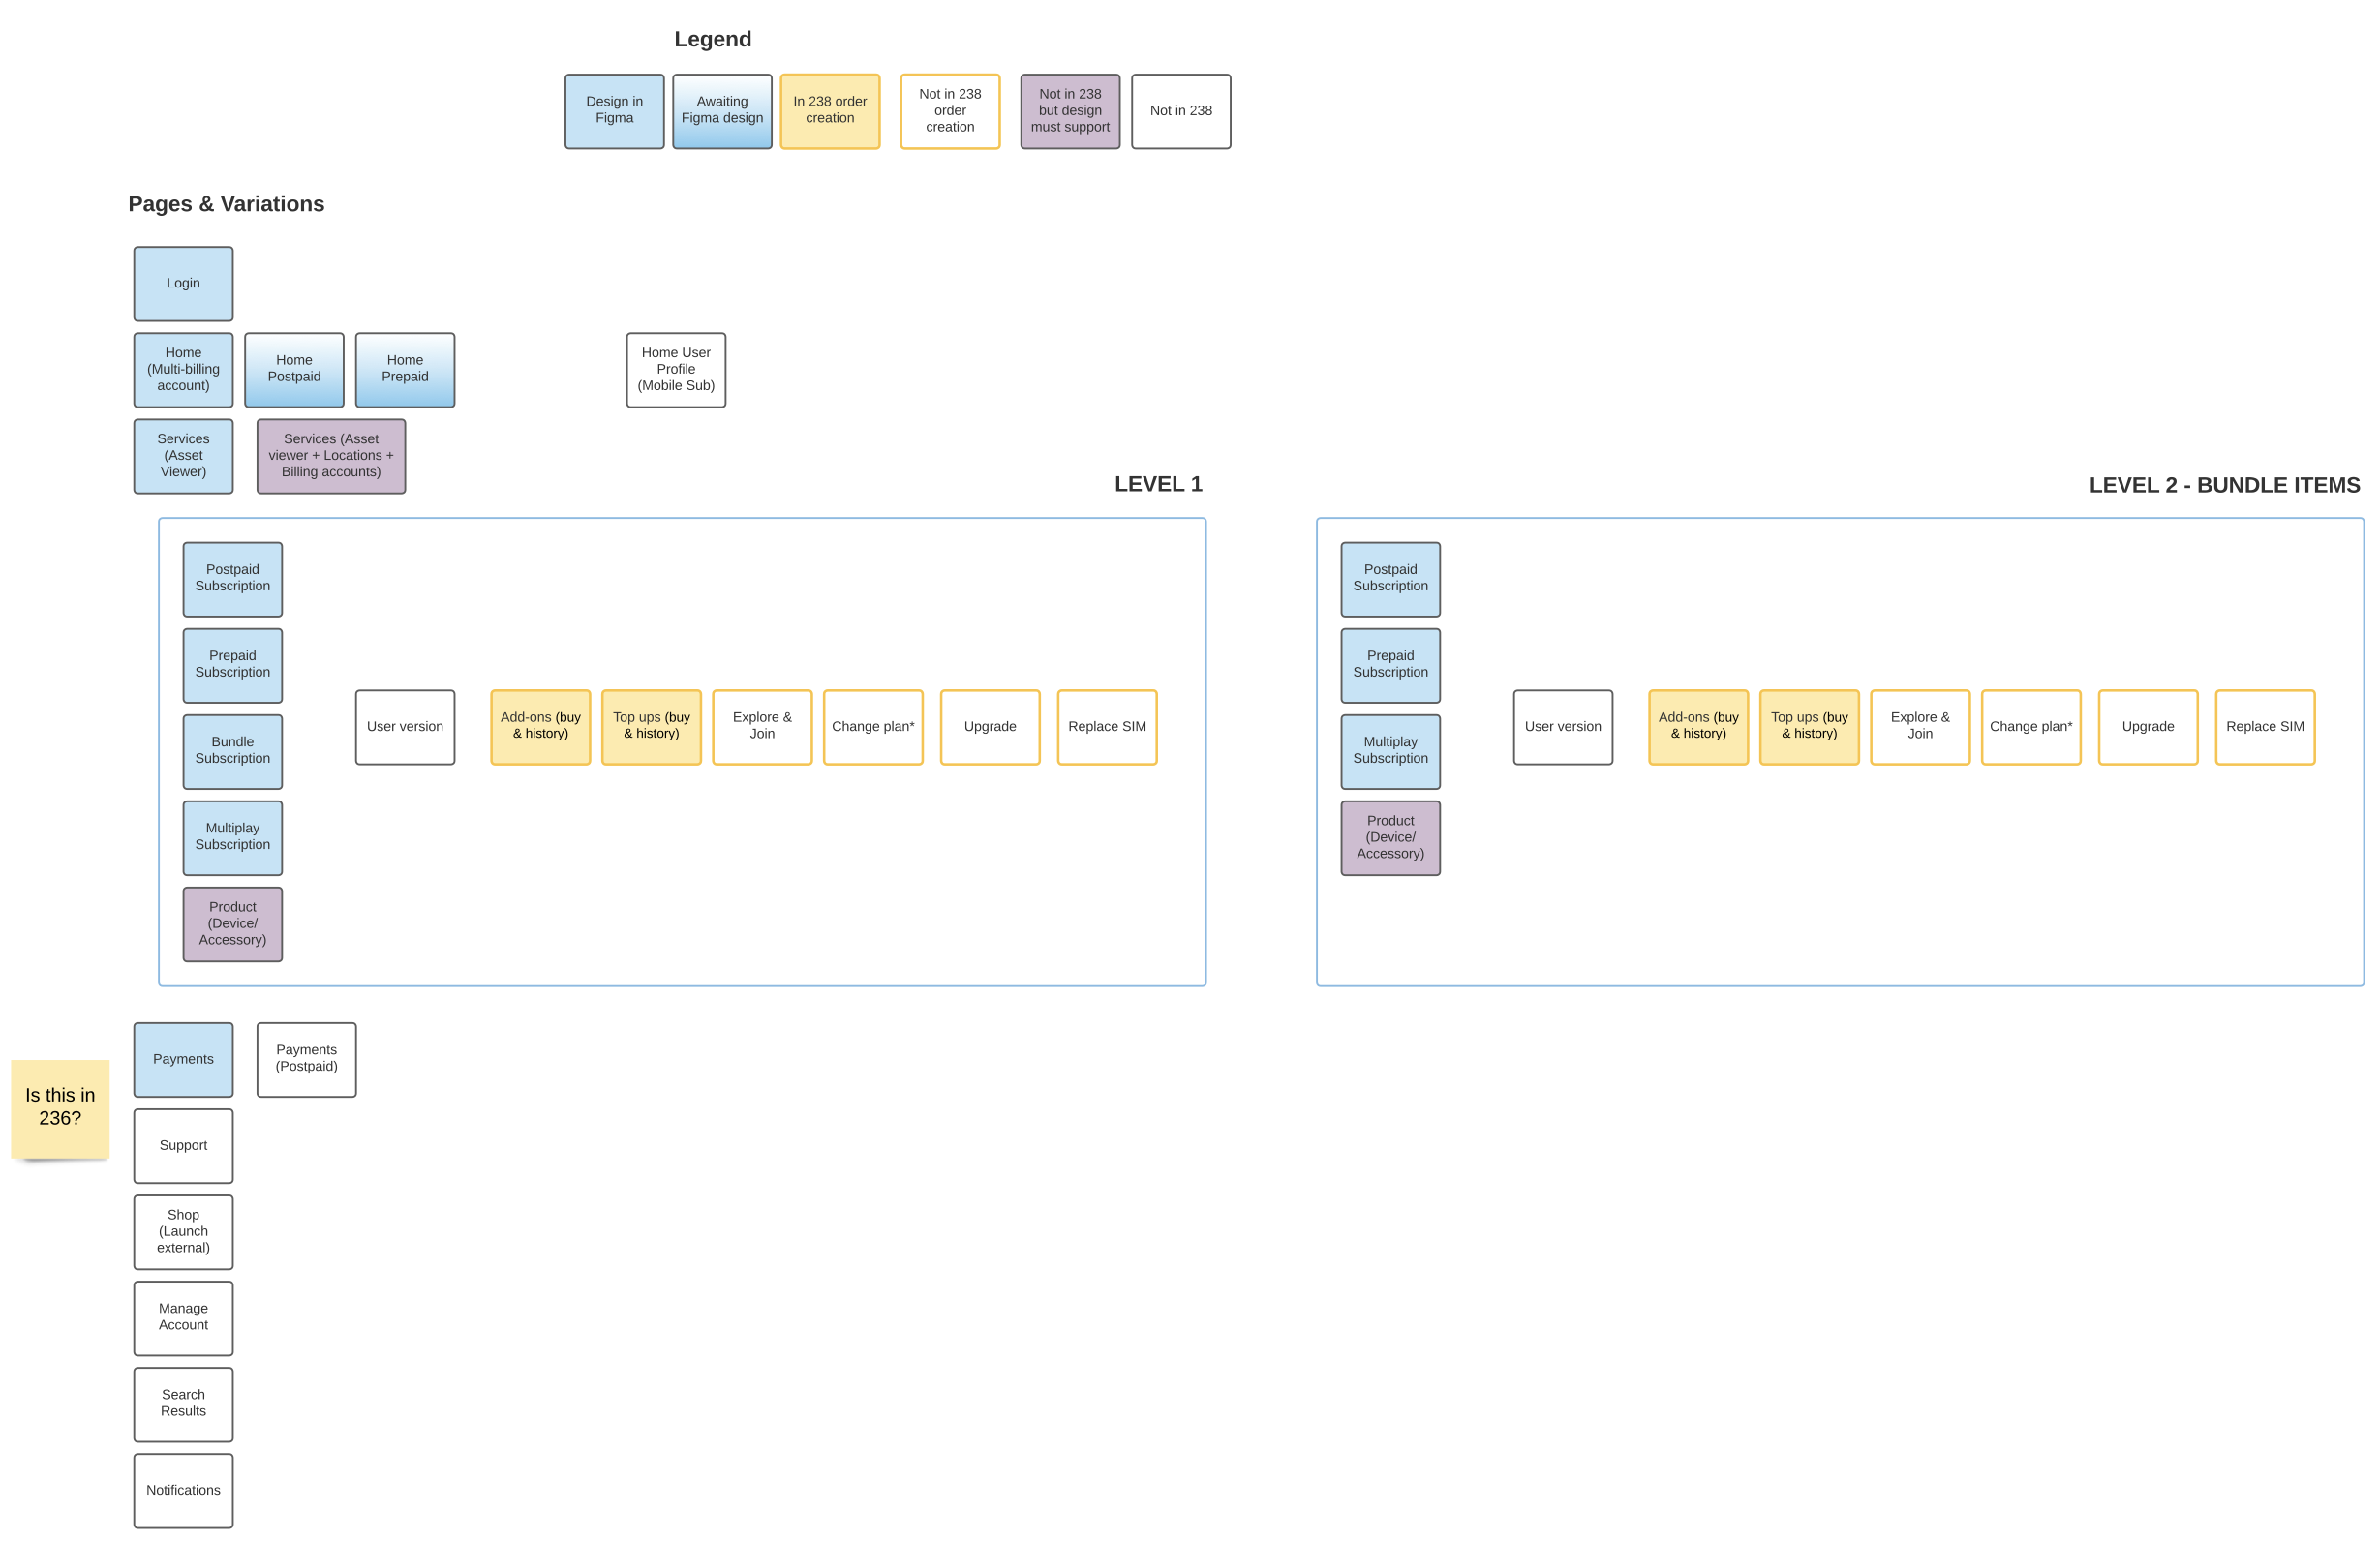This screenshot has height=1541, width=2380.
Task: Select the 'Design in Figma' legend box
Action: (614, 111)
